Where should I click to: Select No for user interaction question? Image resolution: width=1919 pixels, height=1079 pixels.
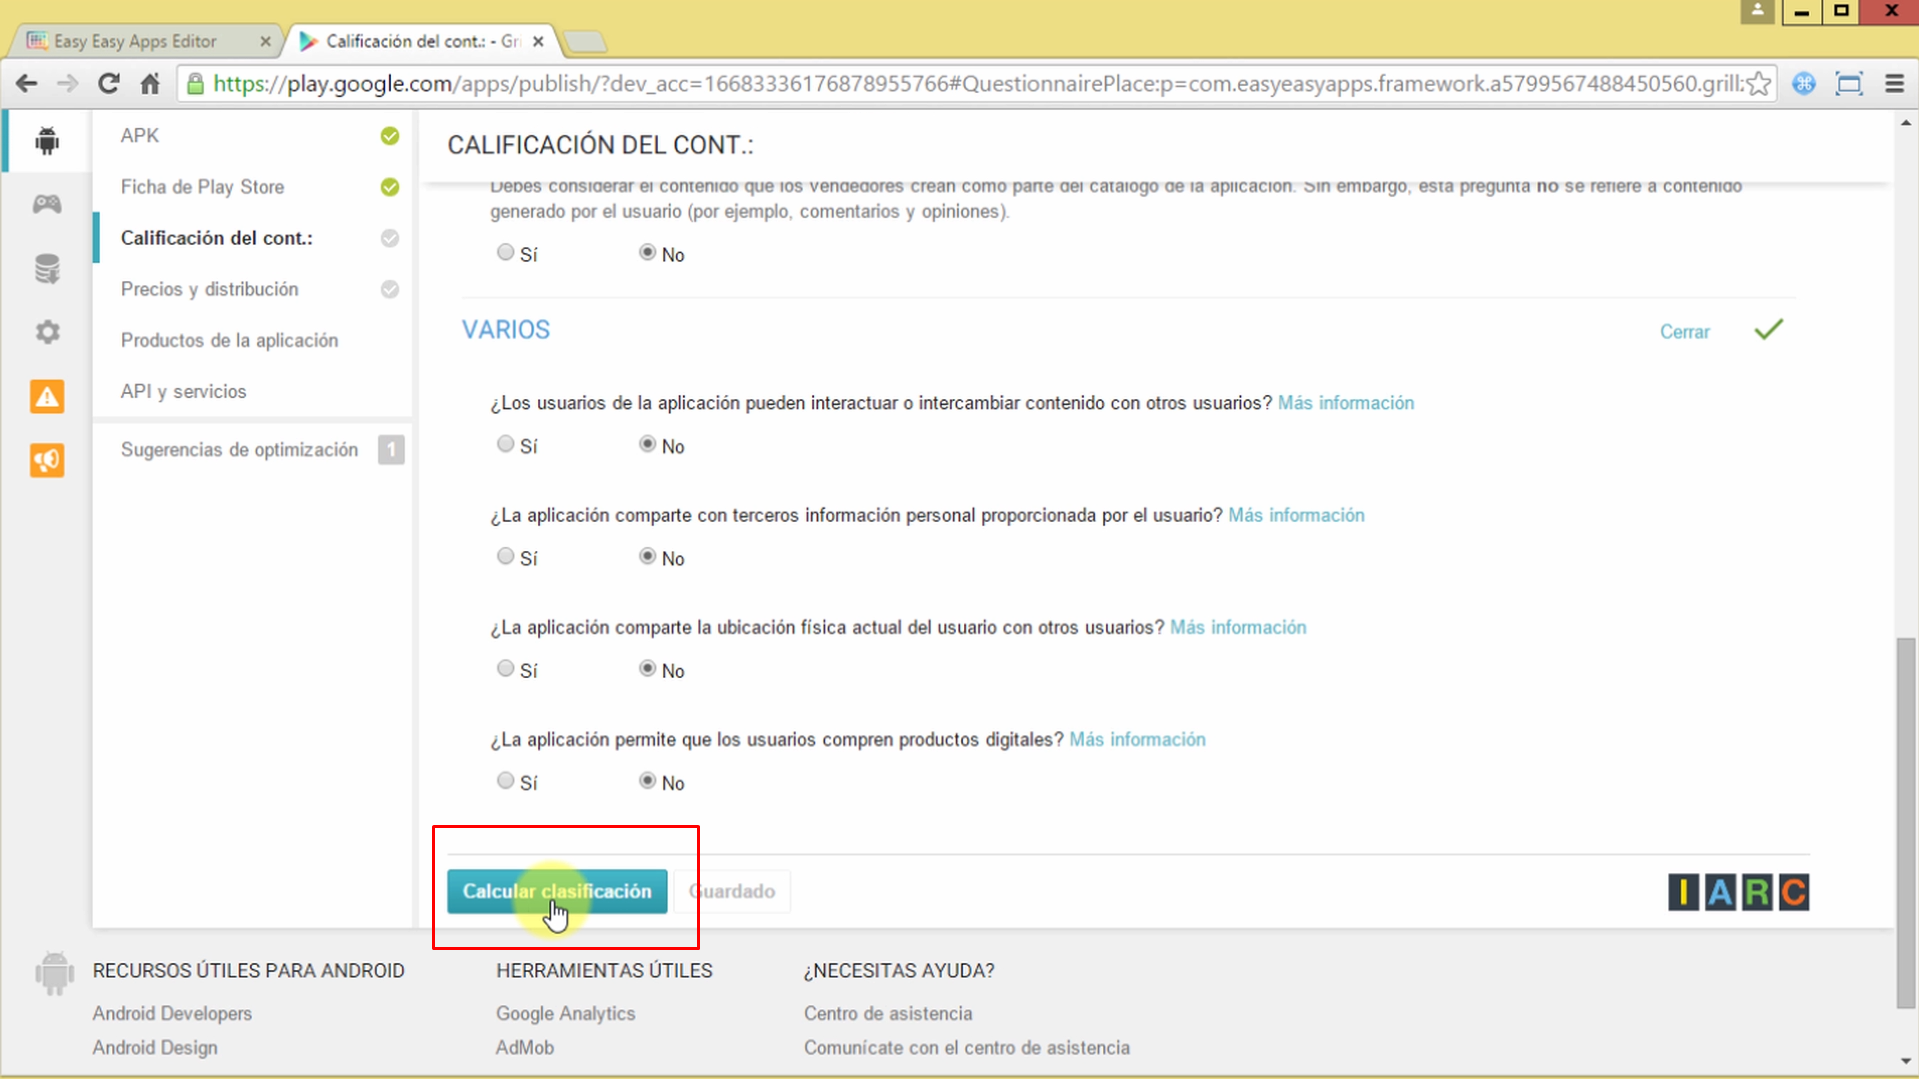click(646, 444)
